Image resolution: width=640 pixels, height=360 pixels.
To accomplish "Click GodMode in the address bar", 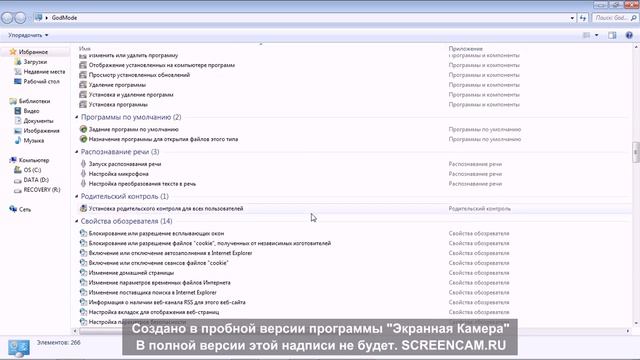I will click(x=64, y=18).
